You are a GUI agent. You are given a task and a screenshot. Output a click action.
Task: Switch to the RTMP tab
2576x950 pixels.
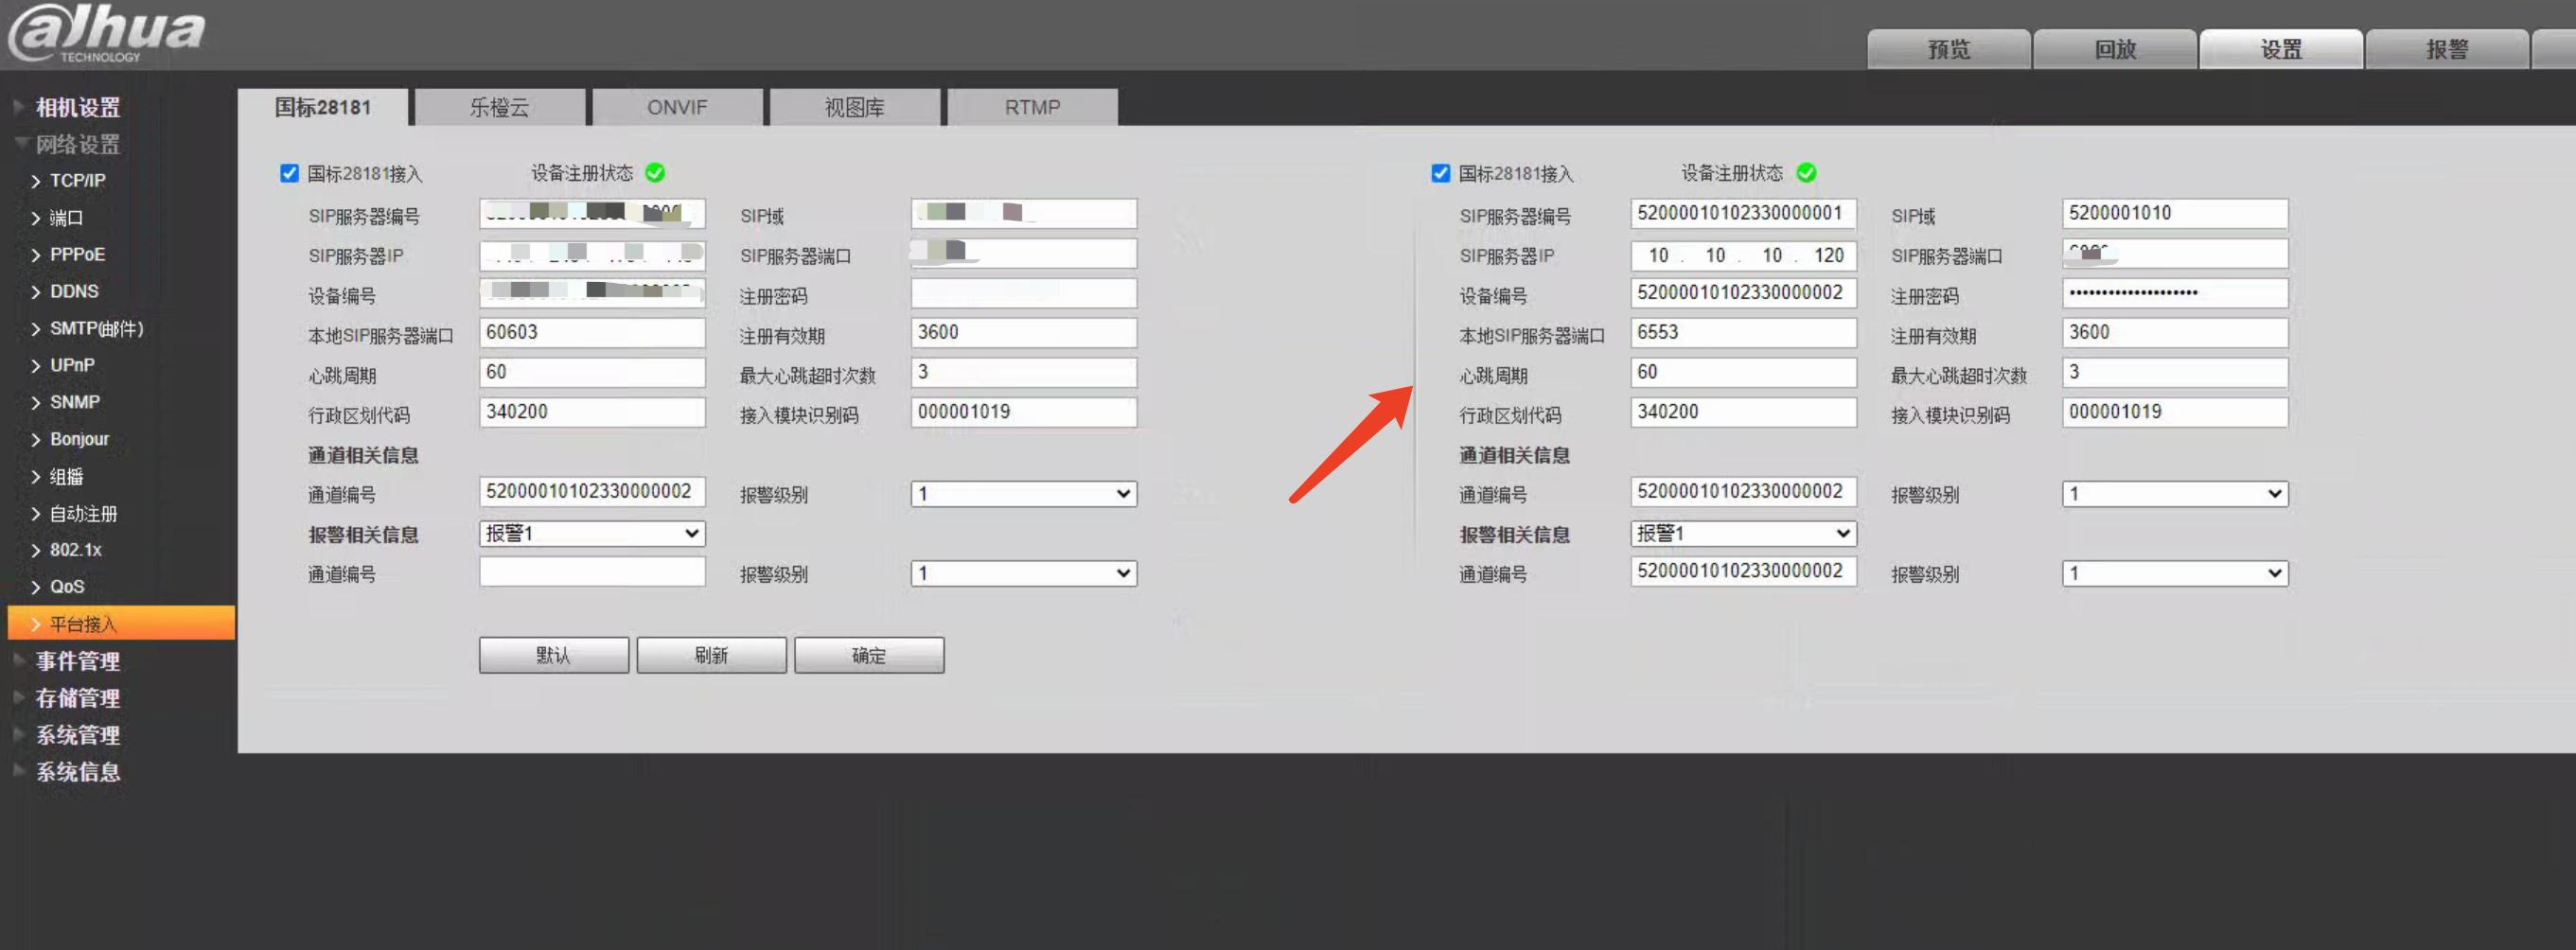[1030, 106]
